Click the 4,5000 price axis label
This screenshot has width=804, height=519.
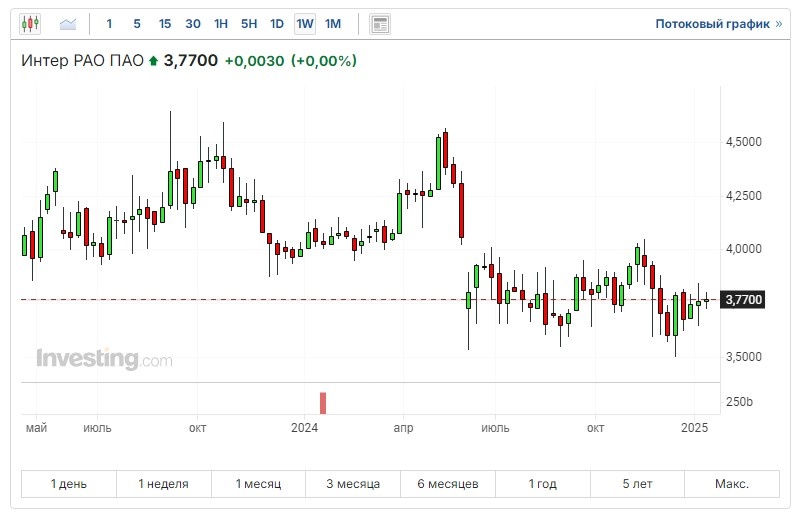pyautogui.click(x=743, y=142)
